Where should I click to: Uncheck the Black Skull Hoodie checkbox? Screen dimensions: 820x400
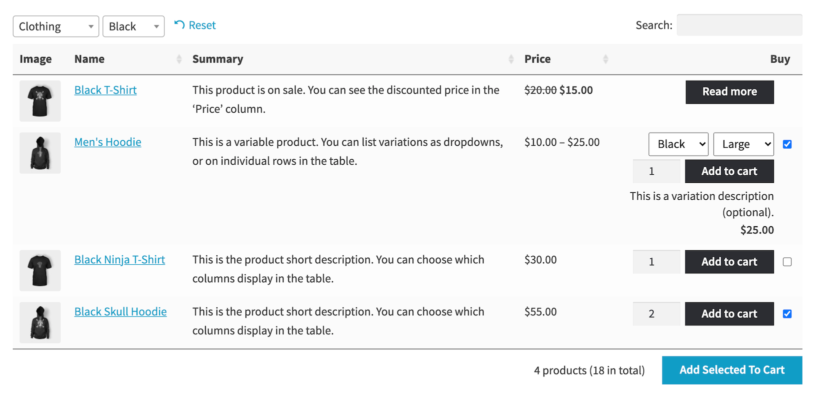click(788, 314)
